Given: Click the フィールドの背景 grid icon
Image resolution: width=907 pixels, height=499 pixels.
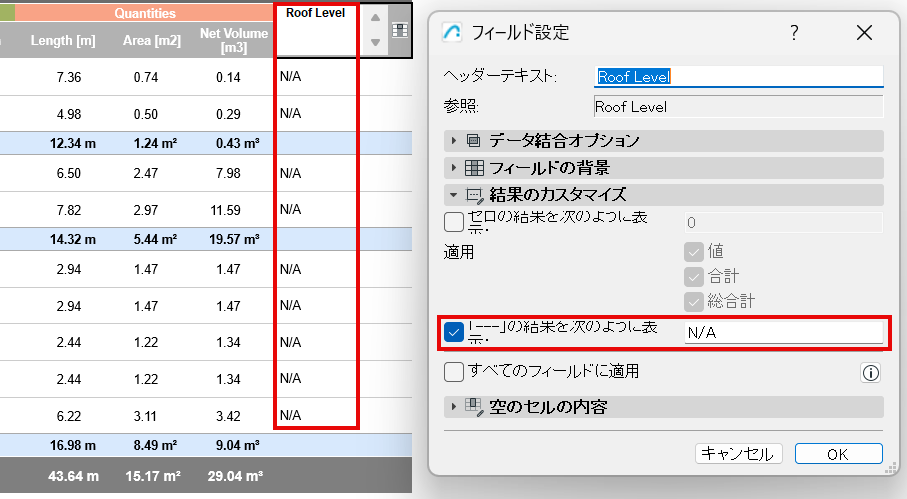Looking at the screenshot, I should click(474, 168).
